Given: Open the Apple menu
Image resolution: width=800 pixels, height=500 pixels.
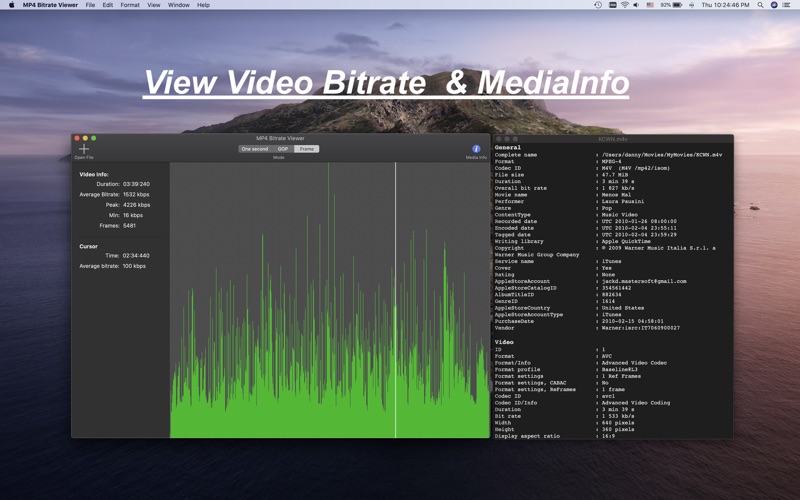Looking at the screenshot, I should (x=11, y=5).
